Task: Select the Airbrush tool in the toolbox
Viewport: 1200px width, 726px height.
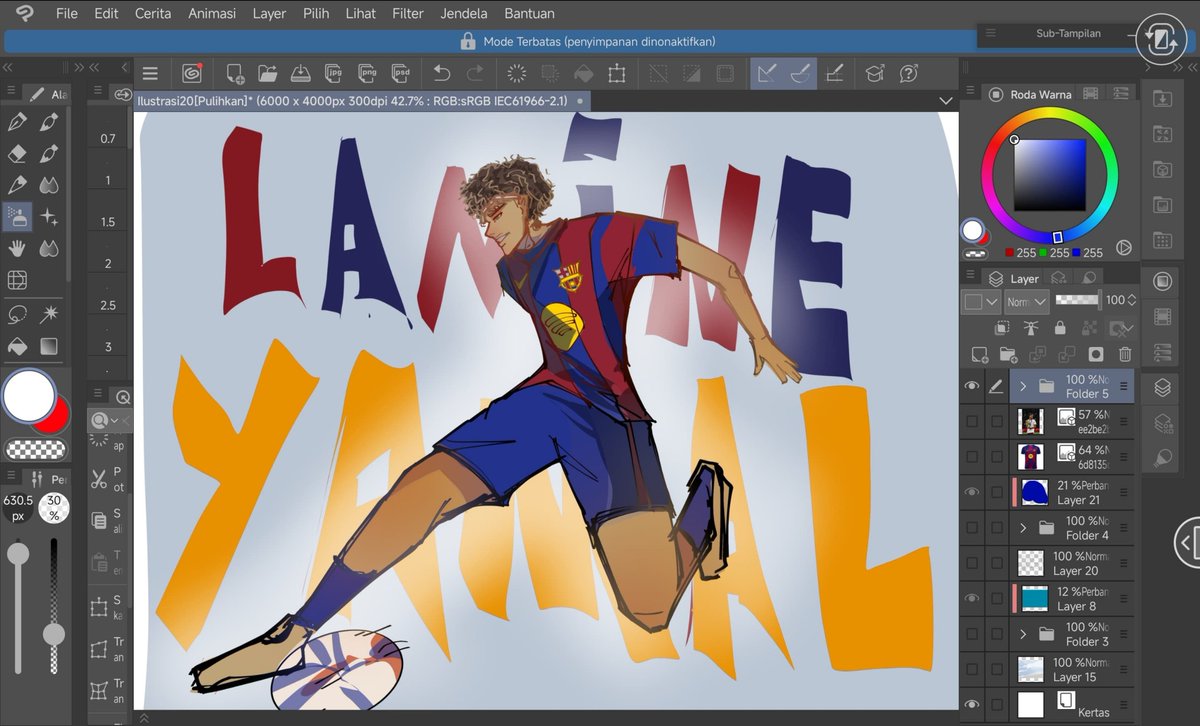Action: point(17,216)
